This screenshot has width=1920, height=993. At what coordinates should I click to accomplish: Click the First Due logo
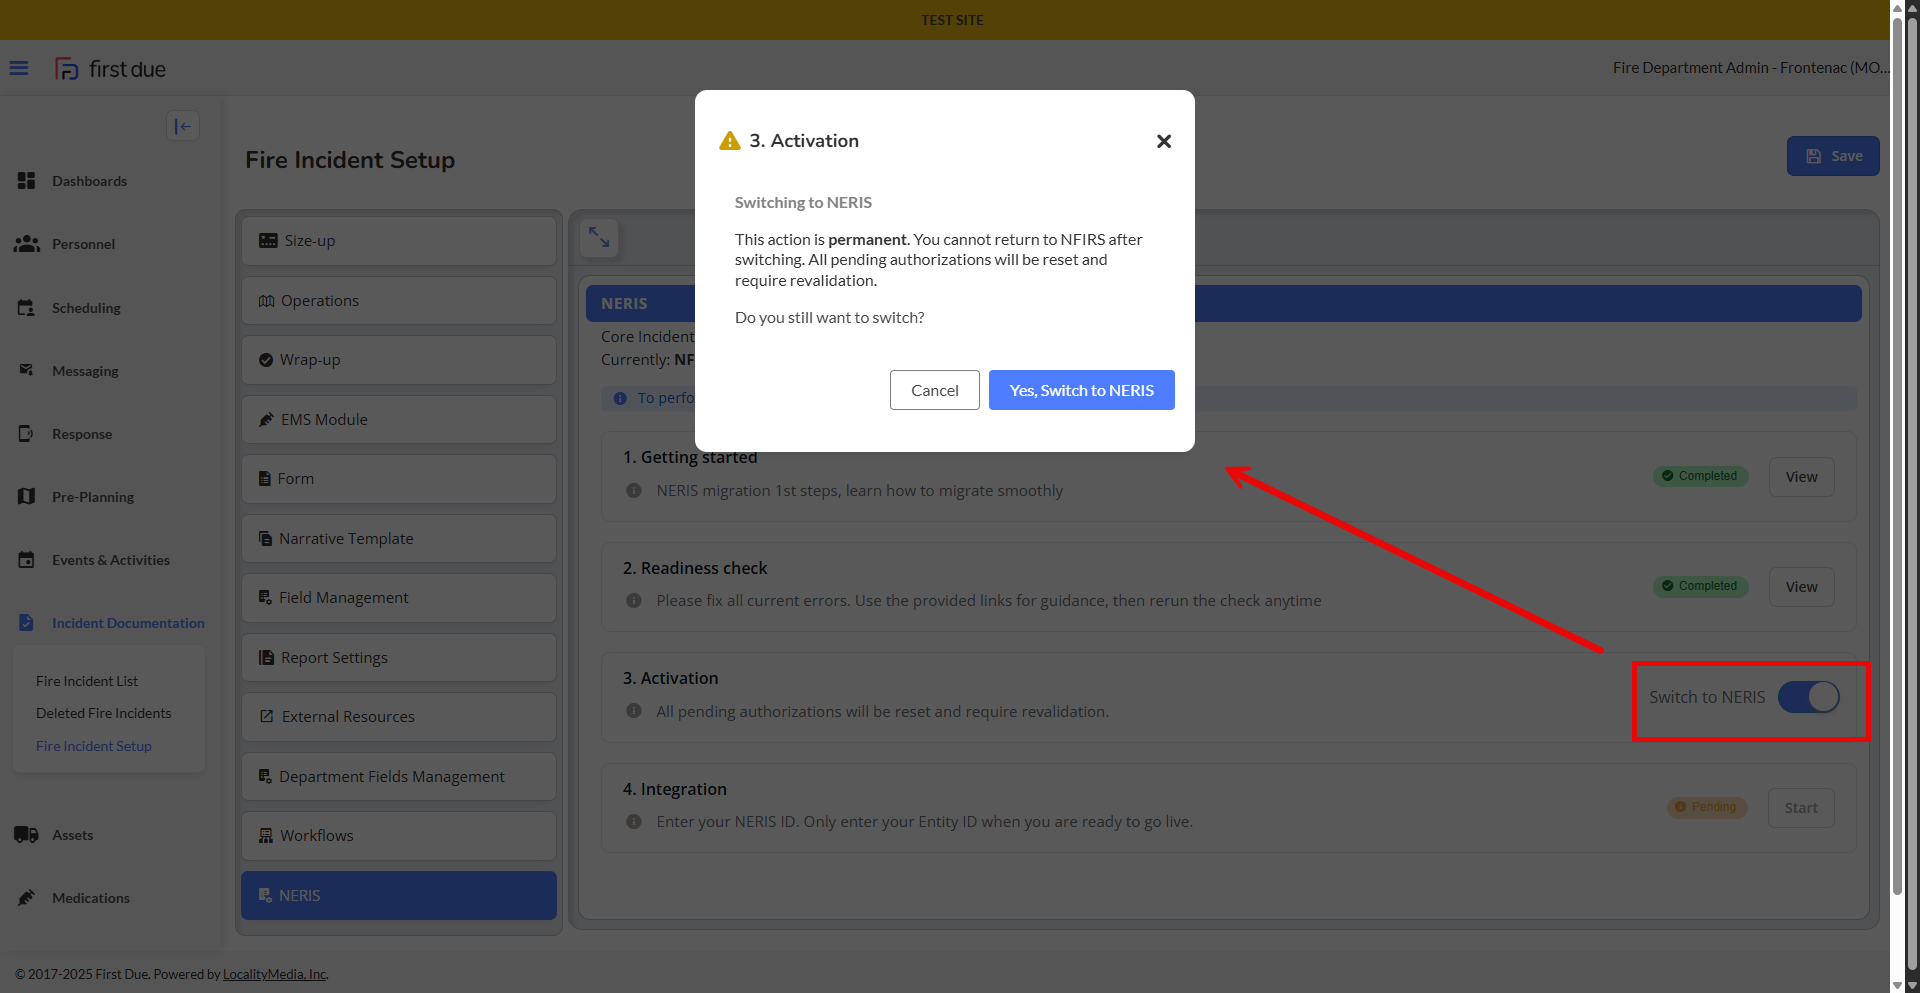(x=111, y=69)
